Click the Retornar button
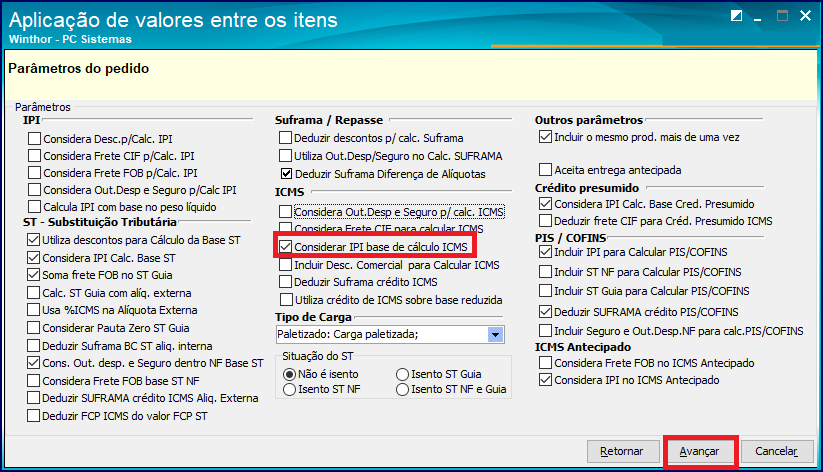This screenshot has width=823, height=472. pyautogui.click(x=622, y=452)
